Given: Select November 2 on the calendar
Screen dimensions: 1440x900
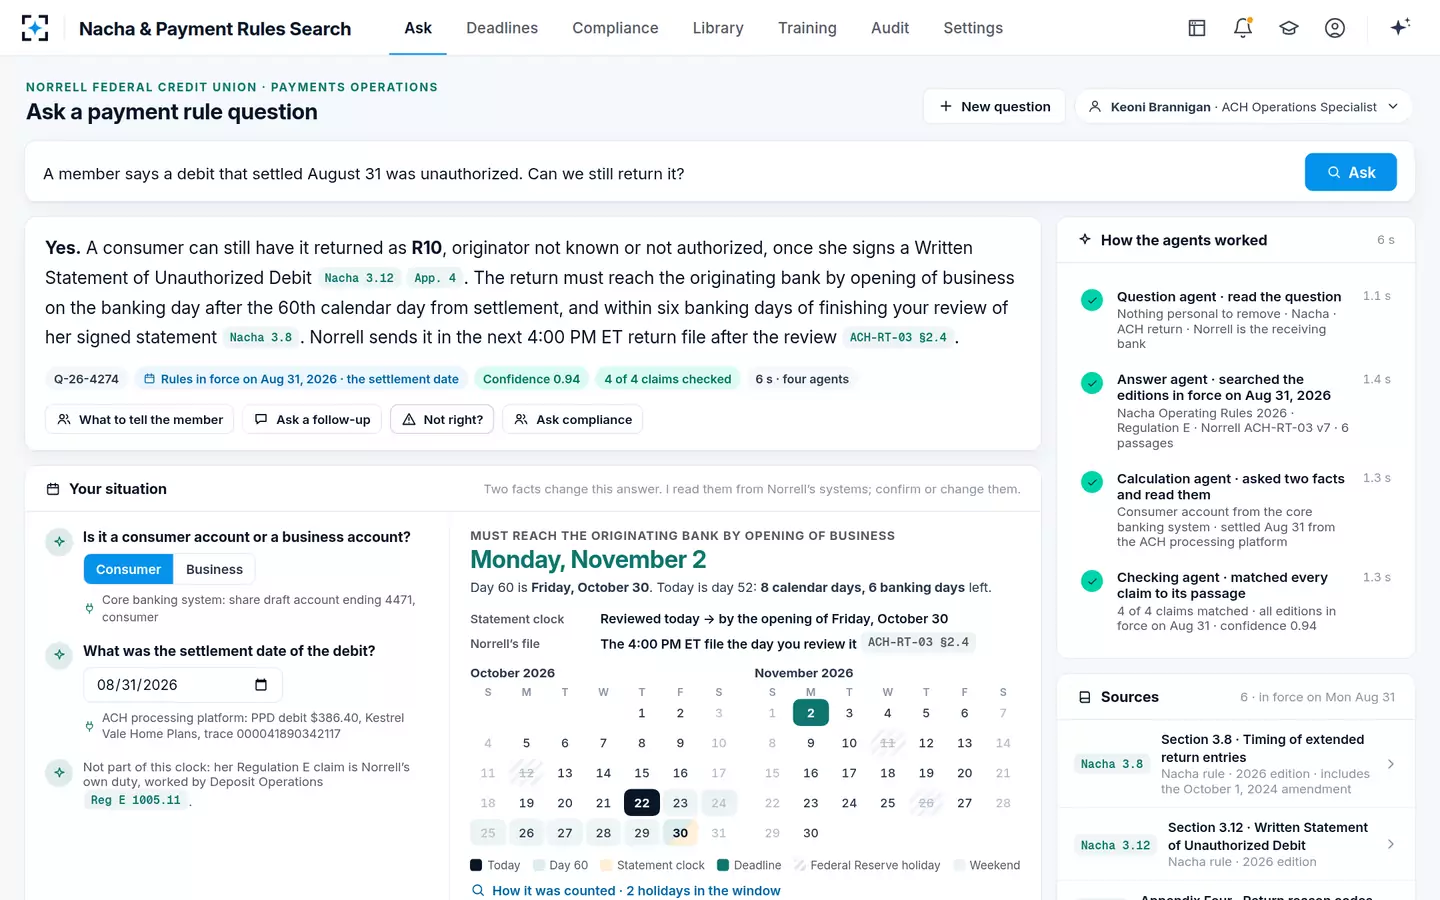Looking at the screenshot, I should pyautogui.click(x=811, y=713).
